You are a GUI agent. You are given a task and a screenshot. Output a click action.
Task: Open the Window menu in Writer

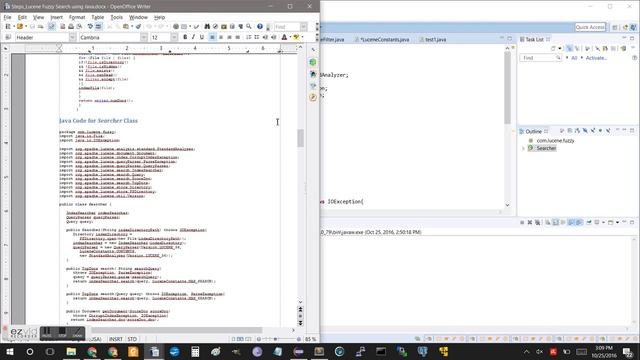pyautogui.click(x=138, y=18)
